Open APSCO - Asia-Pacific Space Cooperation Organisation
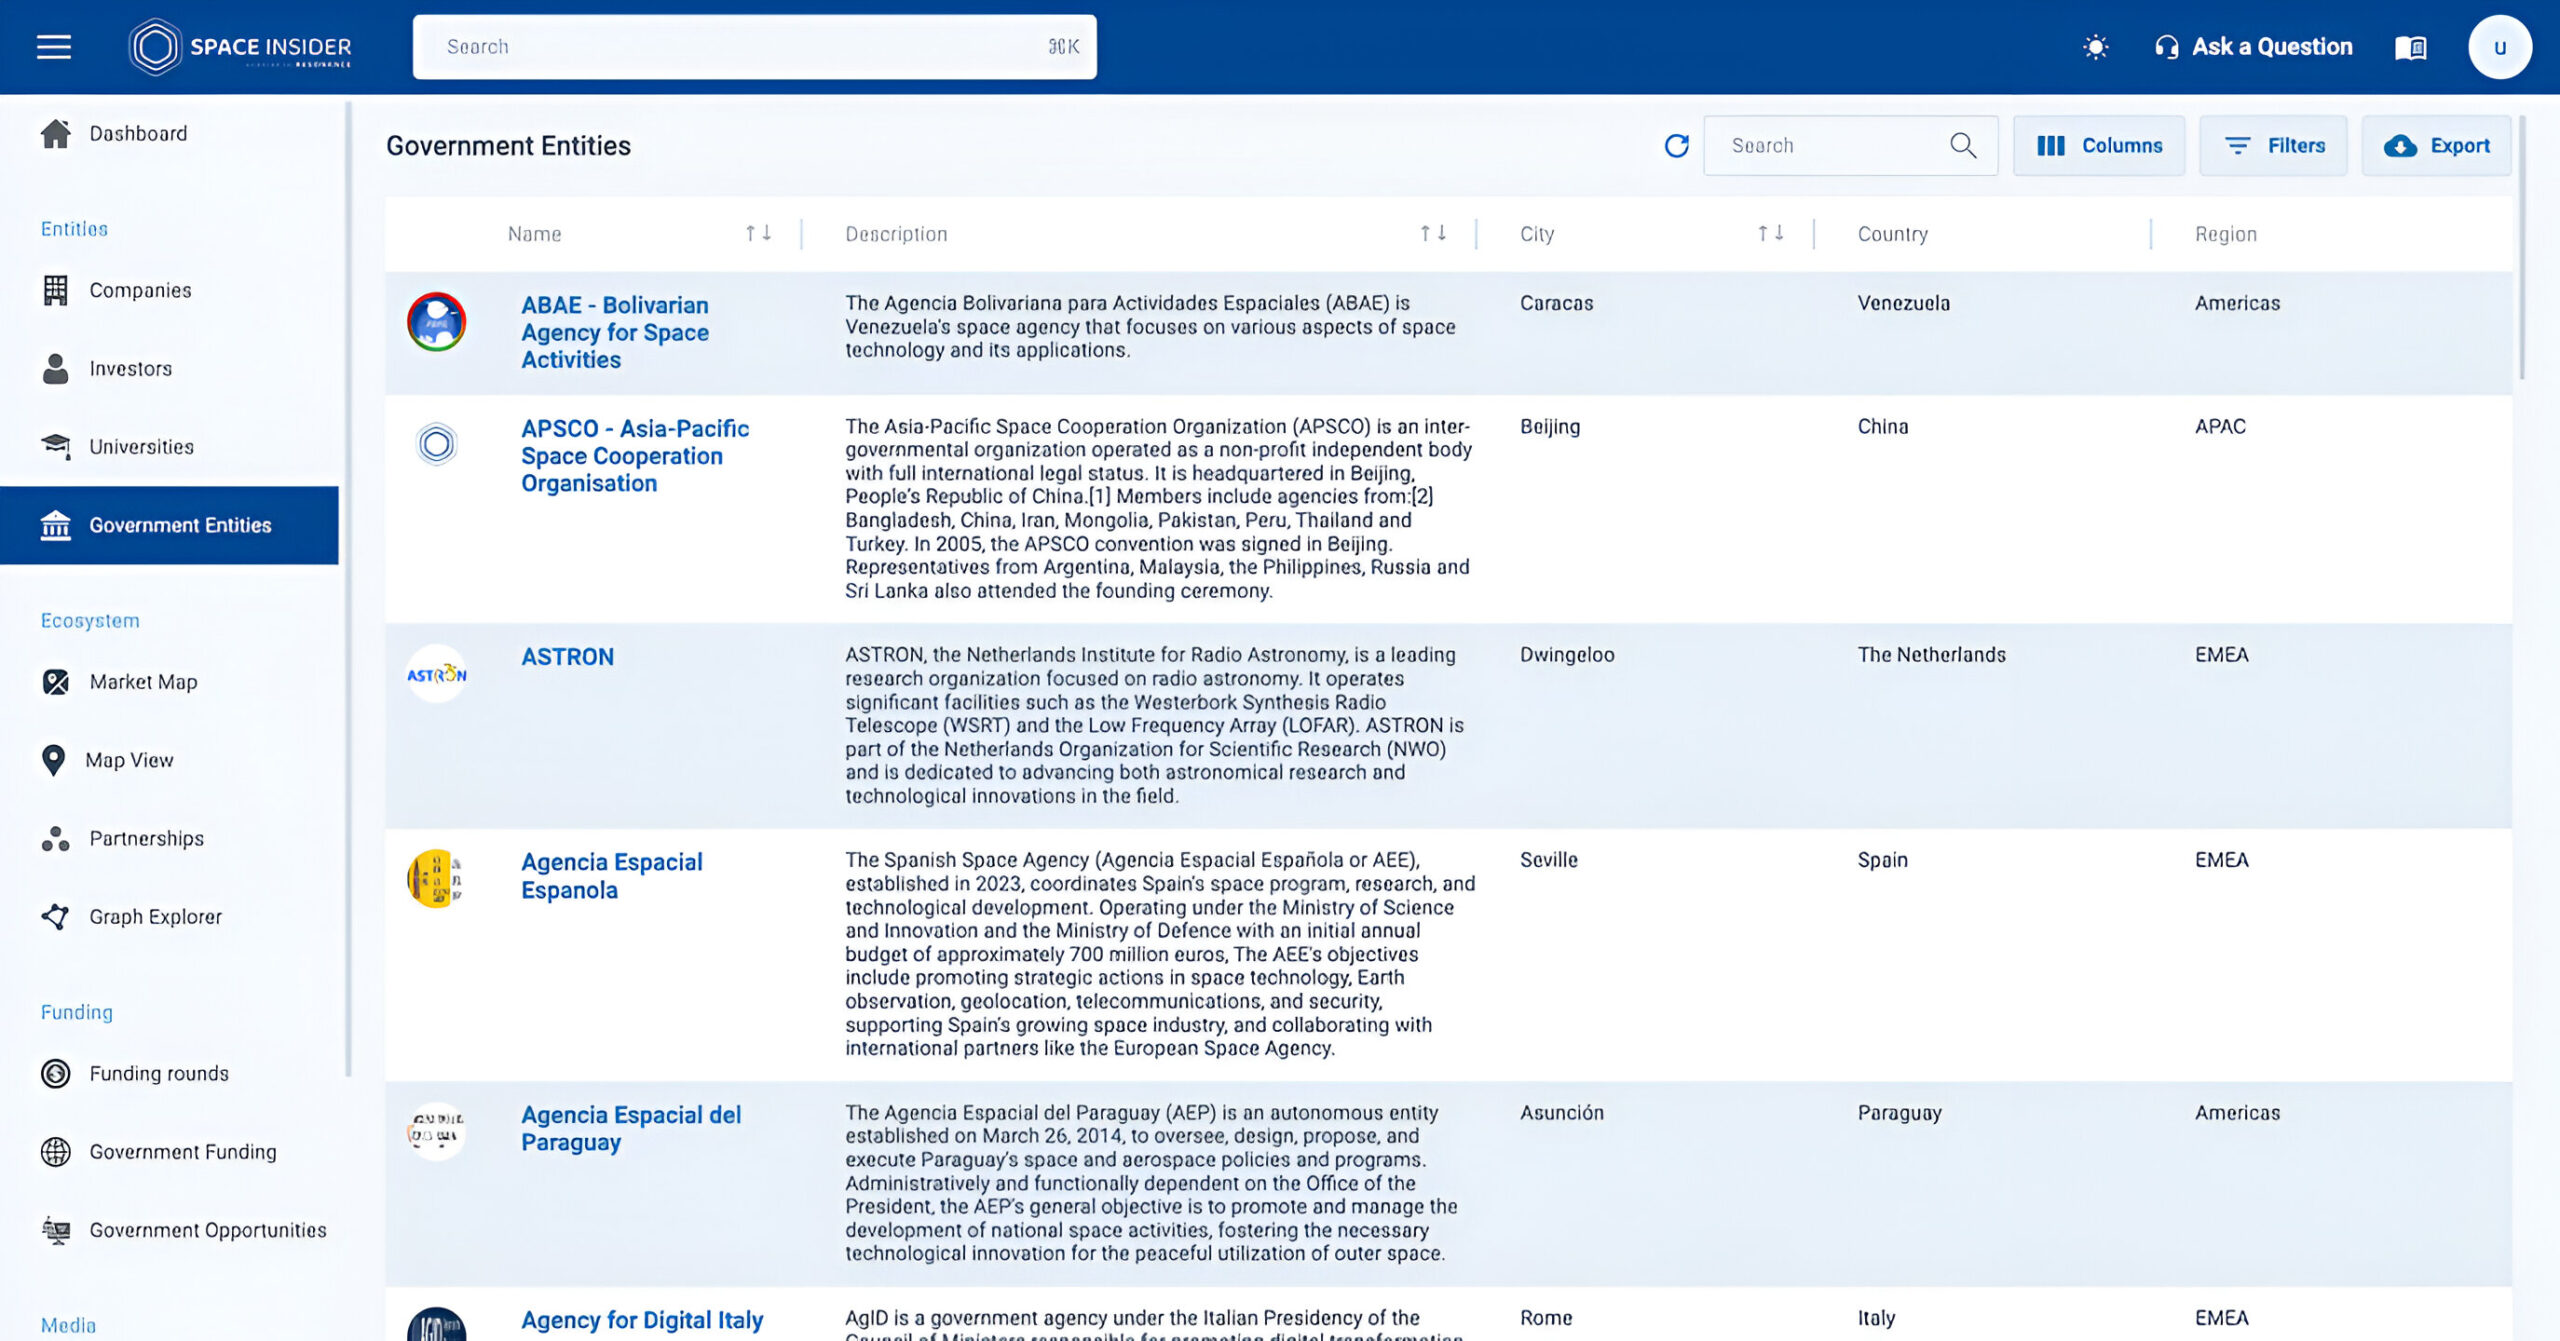The width and height of the screenshot is (2560, 1341). [635, 456]
